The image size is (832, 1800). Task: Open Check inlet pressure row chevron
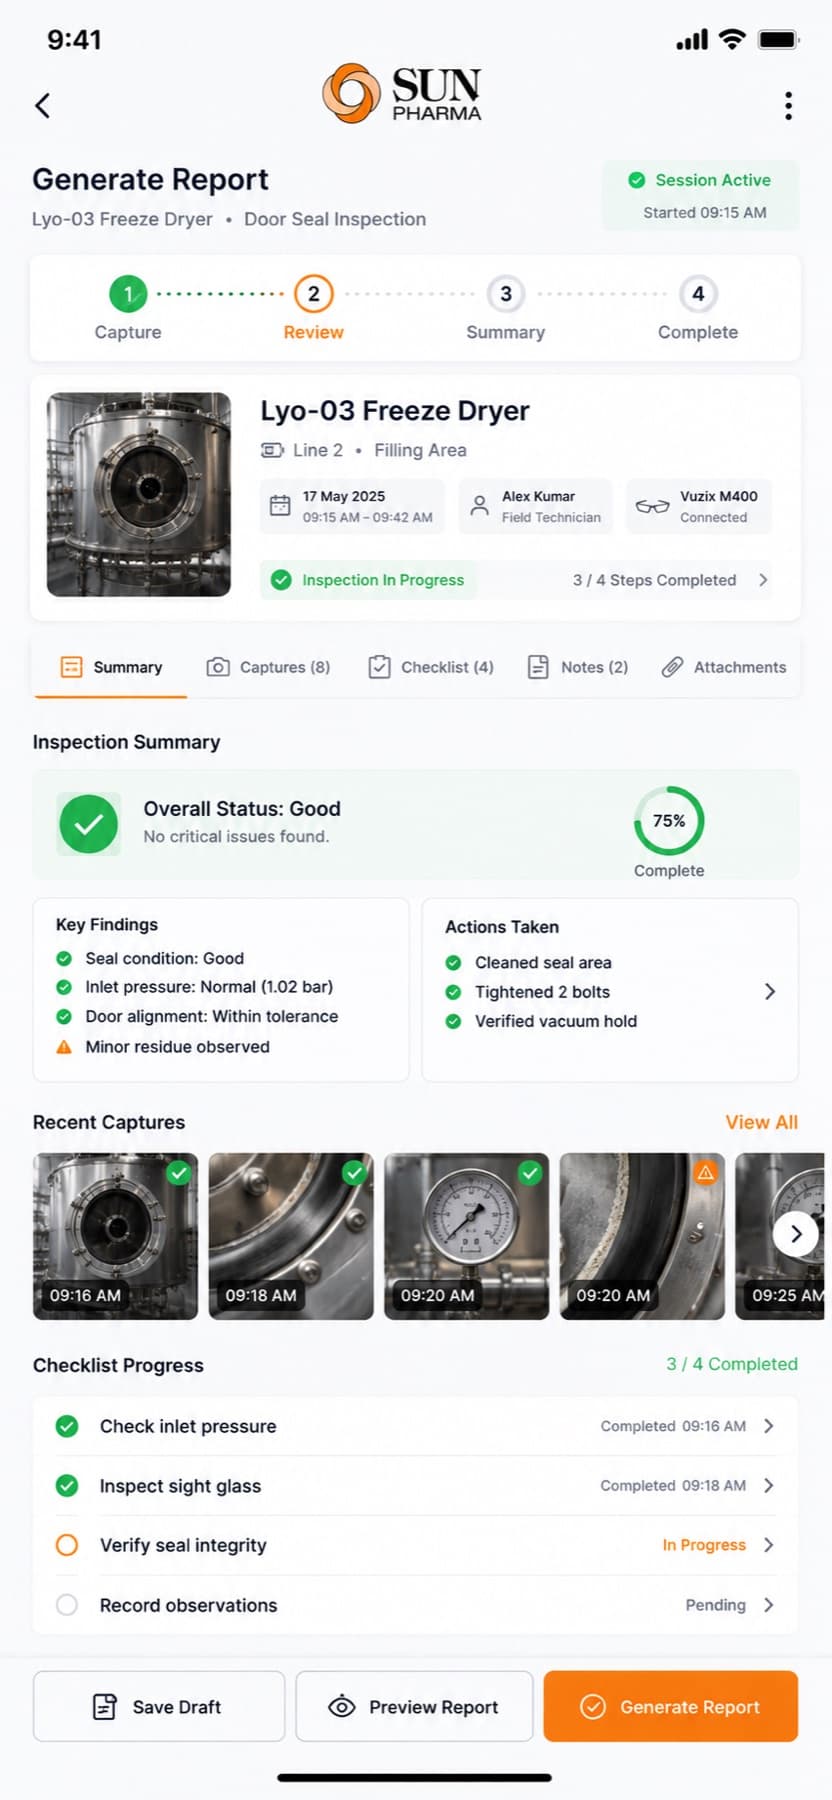coord(768,1426)
